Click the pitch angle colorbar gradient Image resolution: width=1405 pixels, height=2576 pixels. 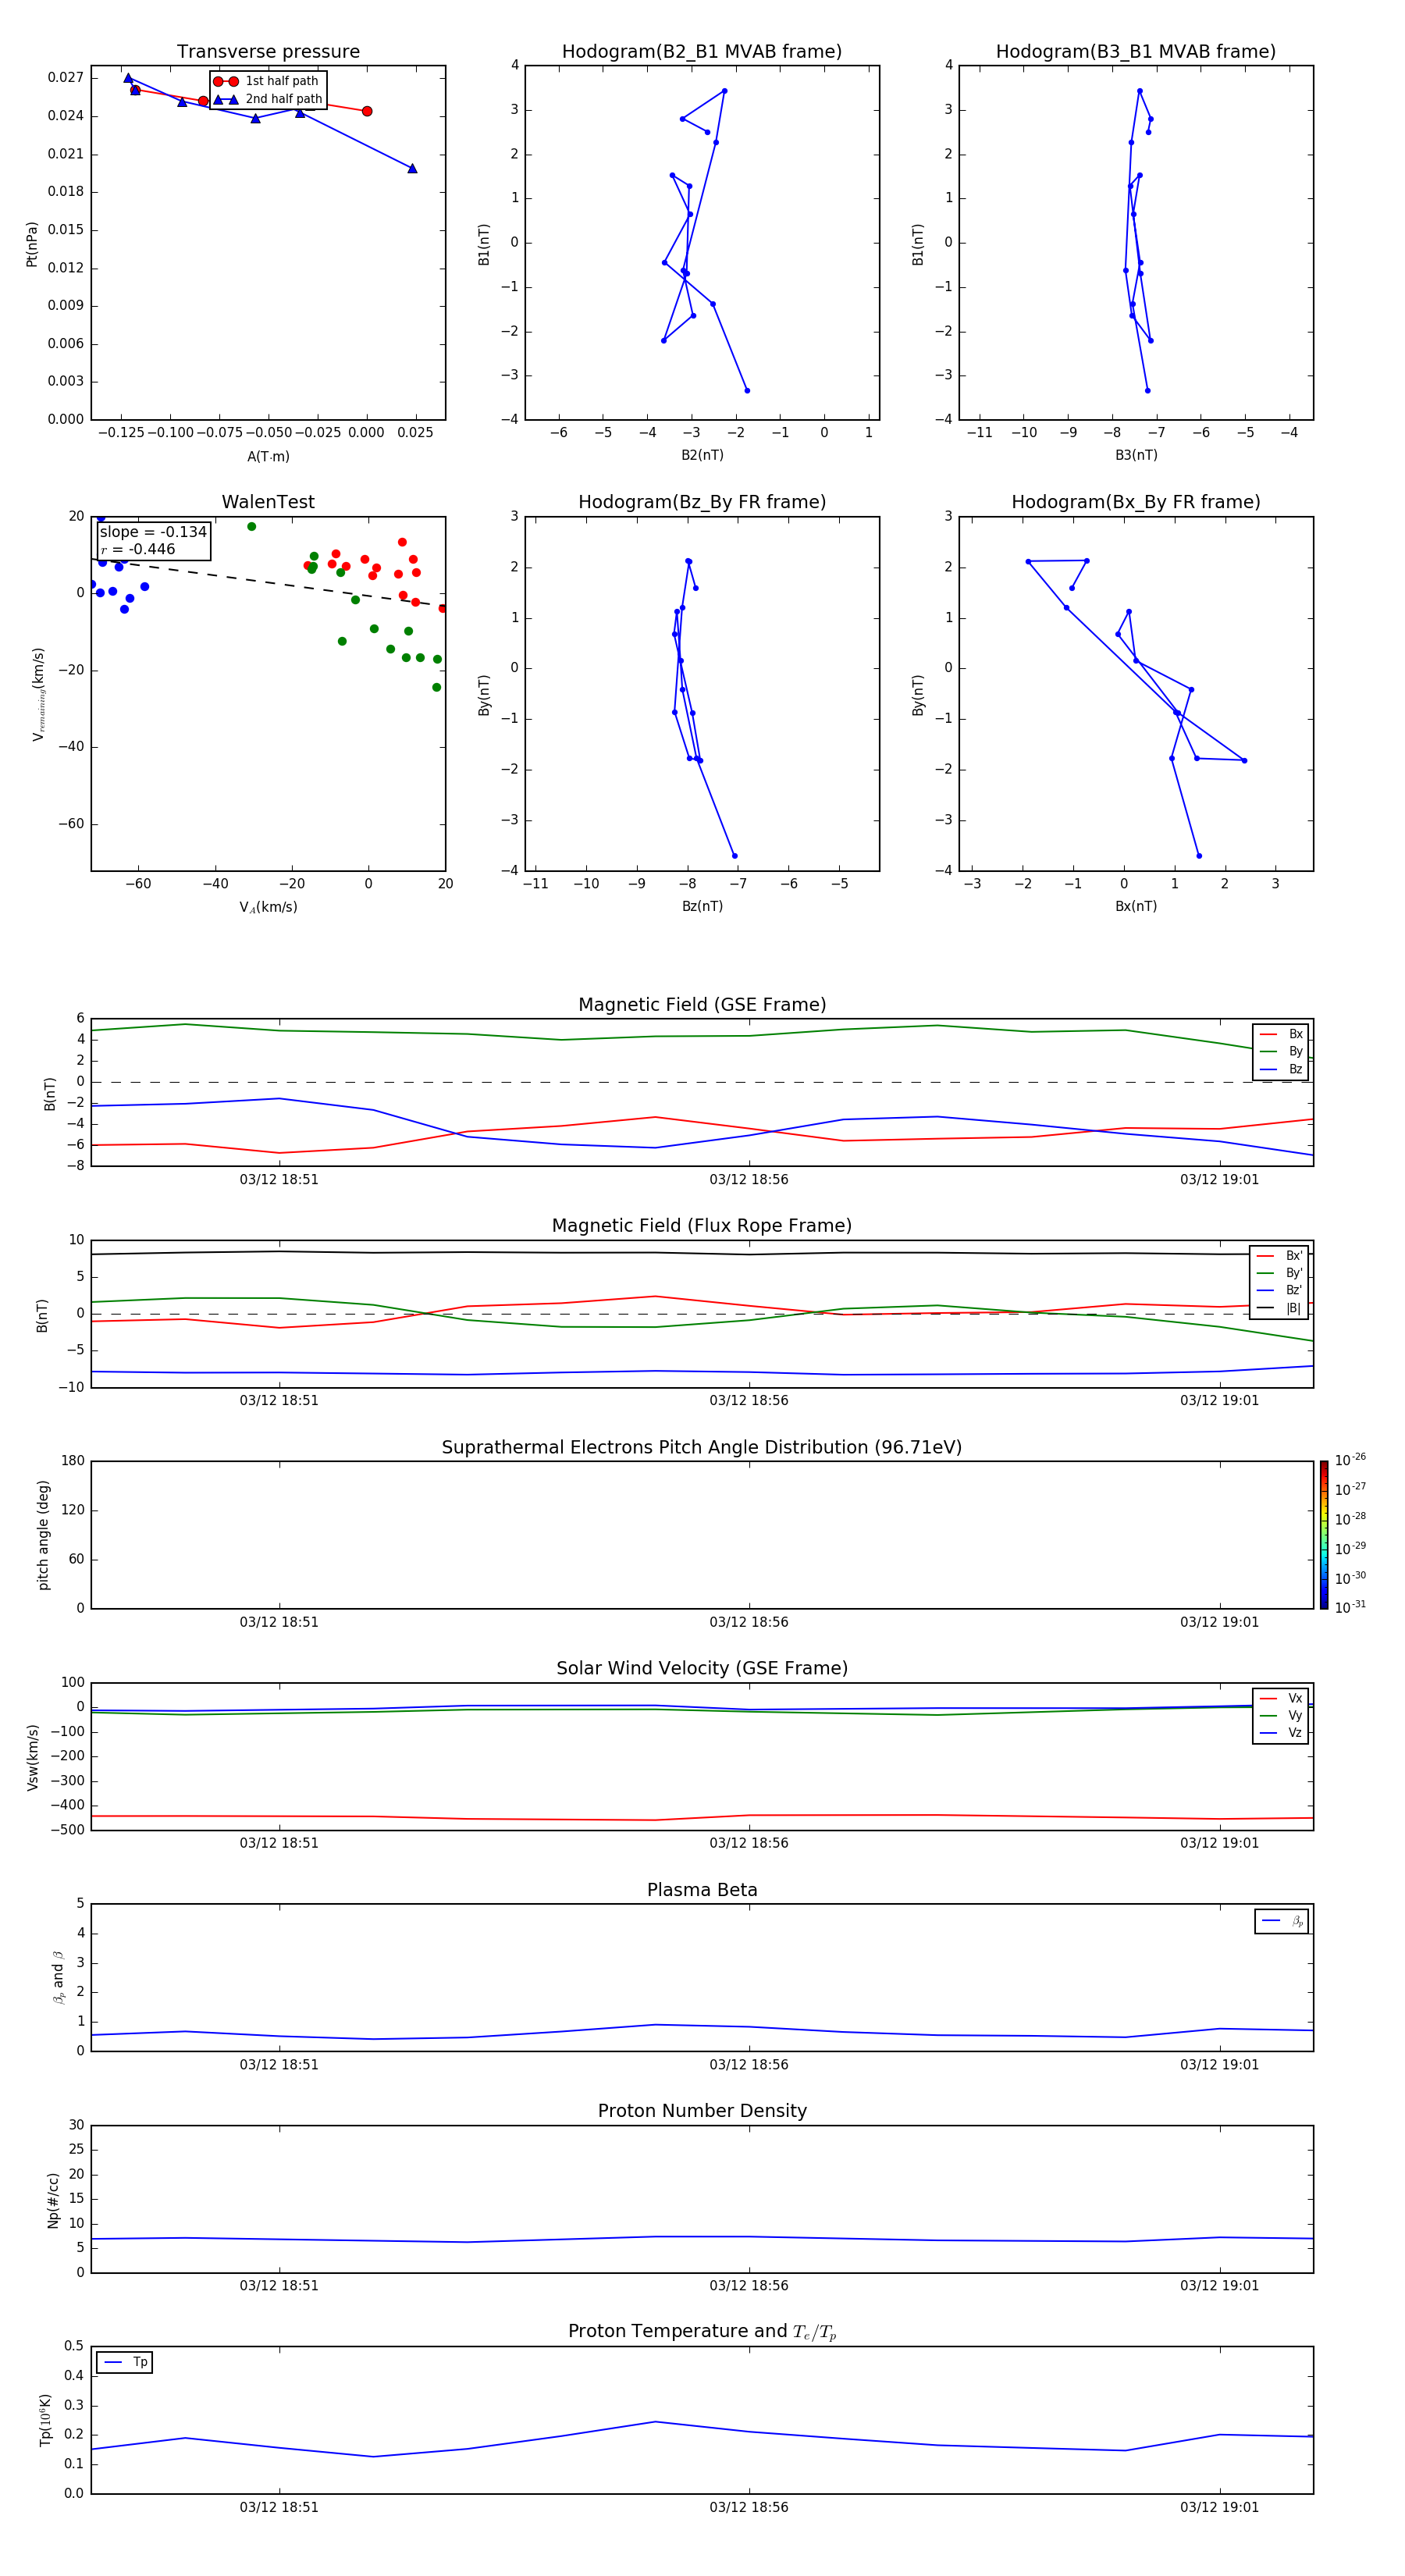tap(1324, 1535)
